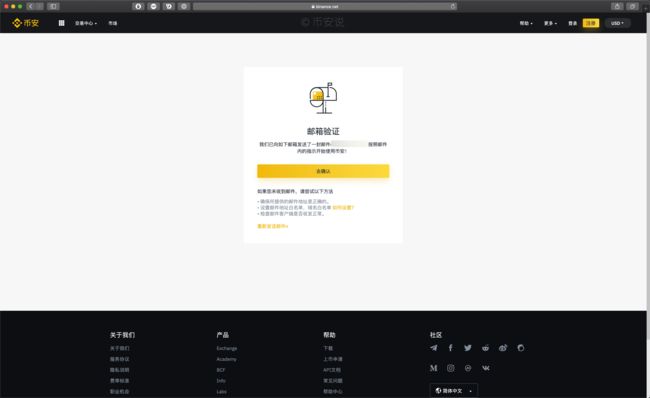The image size is (650, 398).
Task: Open the grid apps menu icon
Action: tap(61, 23)
